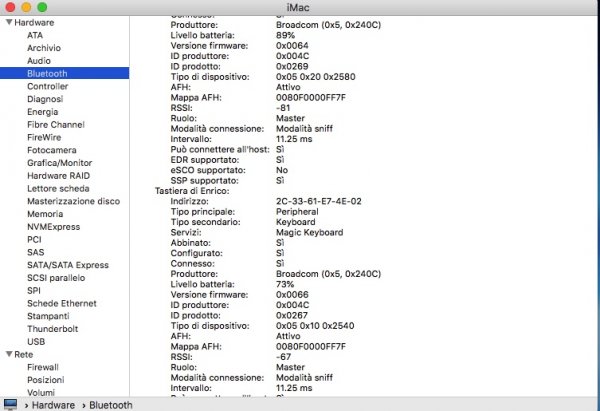Collapse the Rete section triangle
The height and width of the screenshot is (411, 600).
pos(9,354)
